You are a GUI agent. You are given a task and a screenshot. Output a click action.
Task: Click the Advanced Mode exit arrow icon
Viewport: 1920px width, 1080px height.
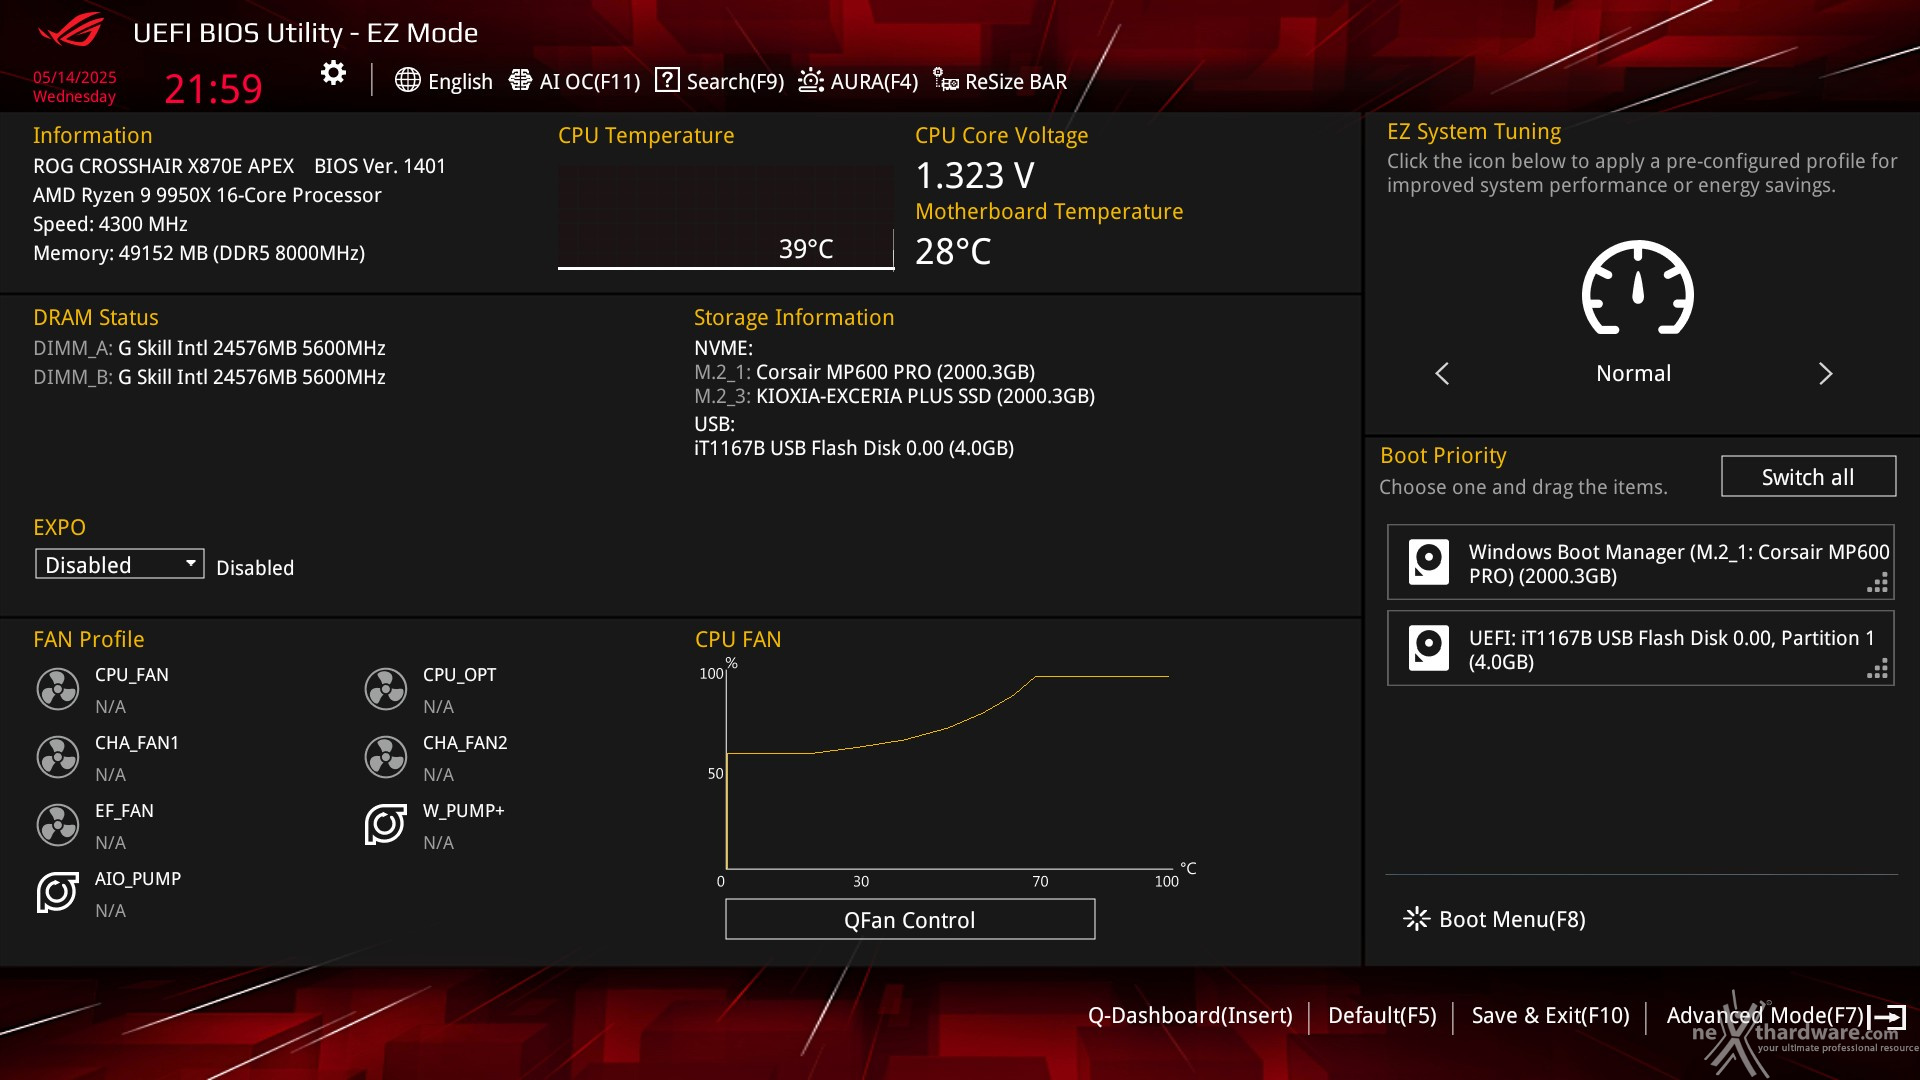click(1888, 1016)
